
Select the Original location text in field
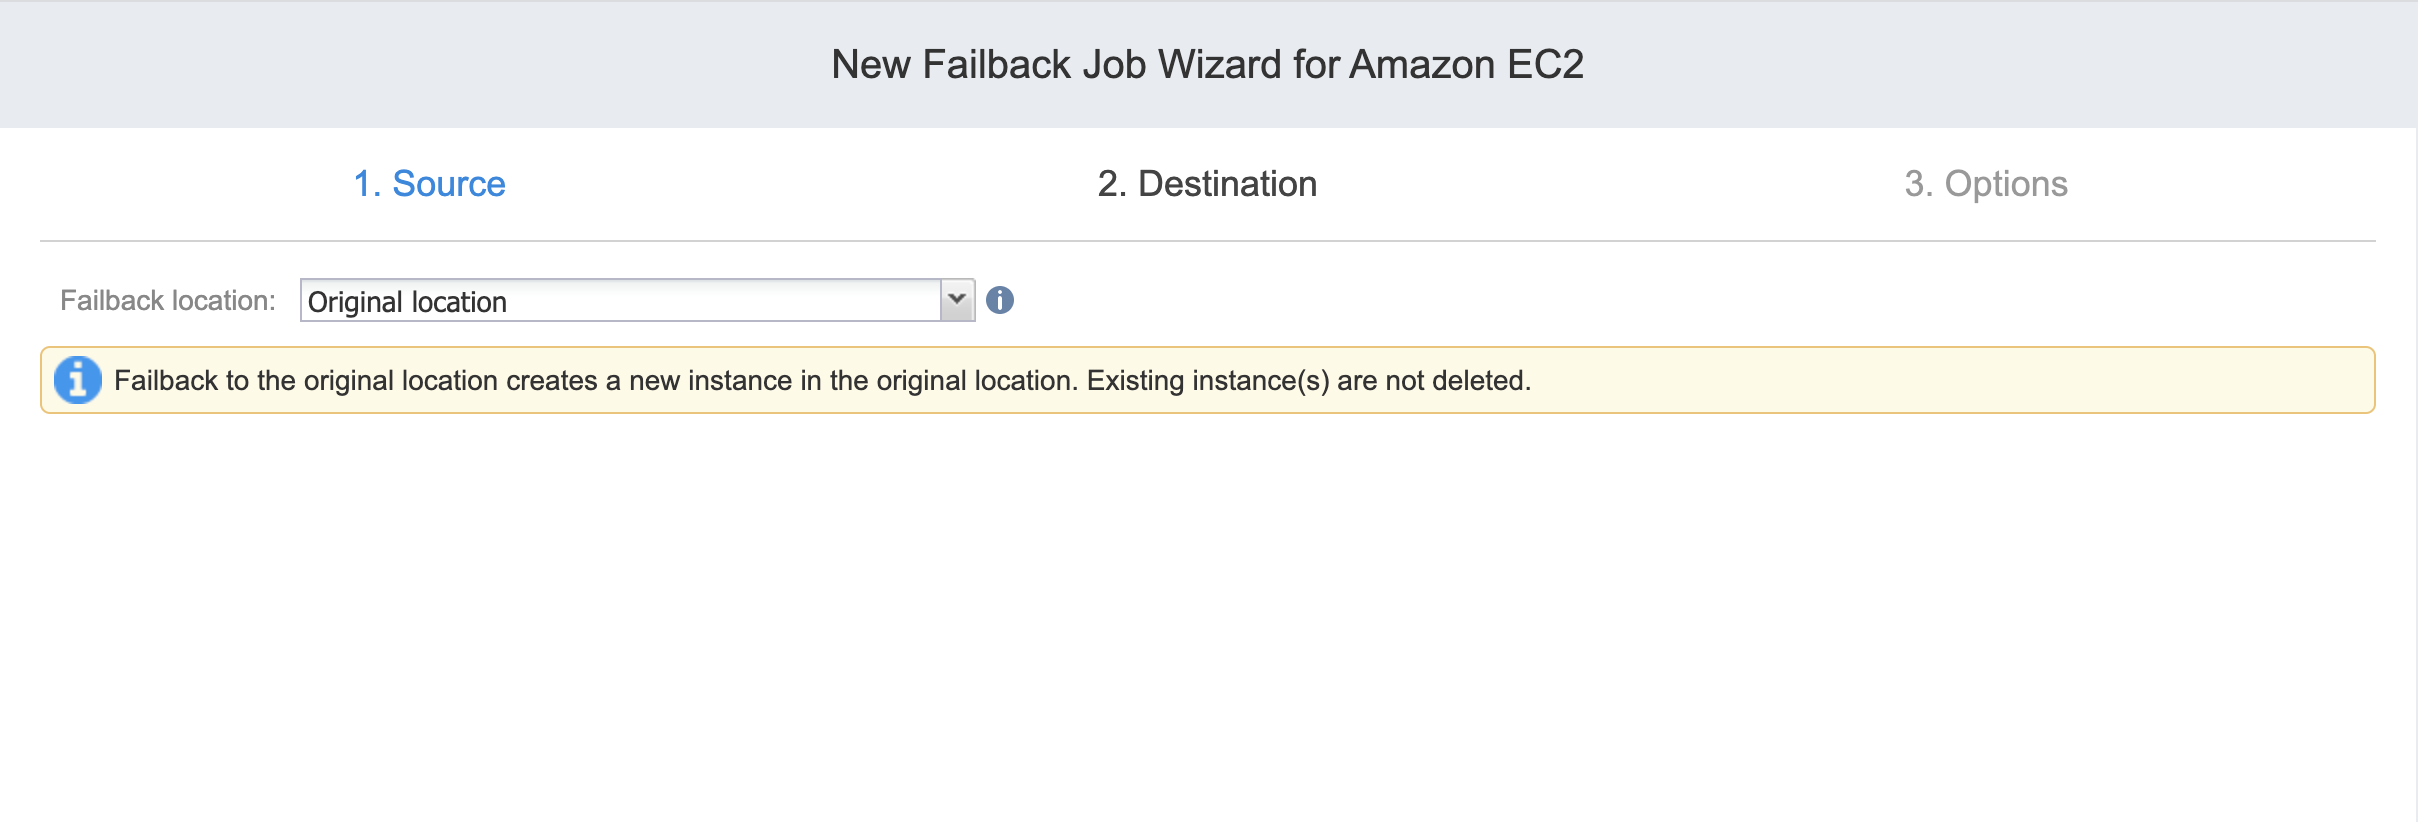pyautogui.click(x=407, y=302)
